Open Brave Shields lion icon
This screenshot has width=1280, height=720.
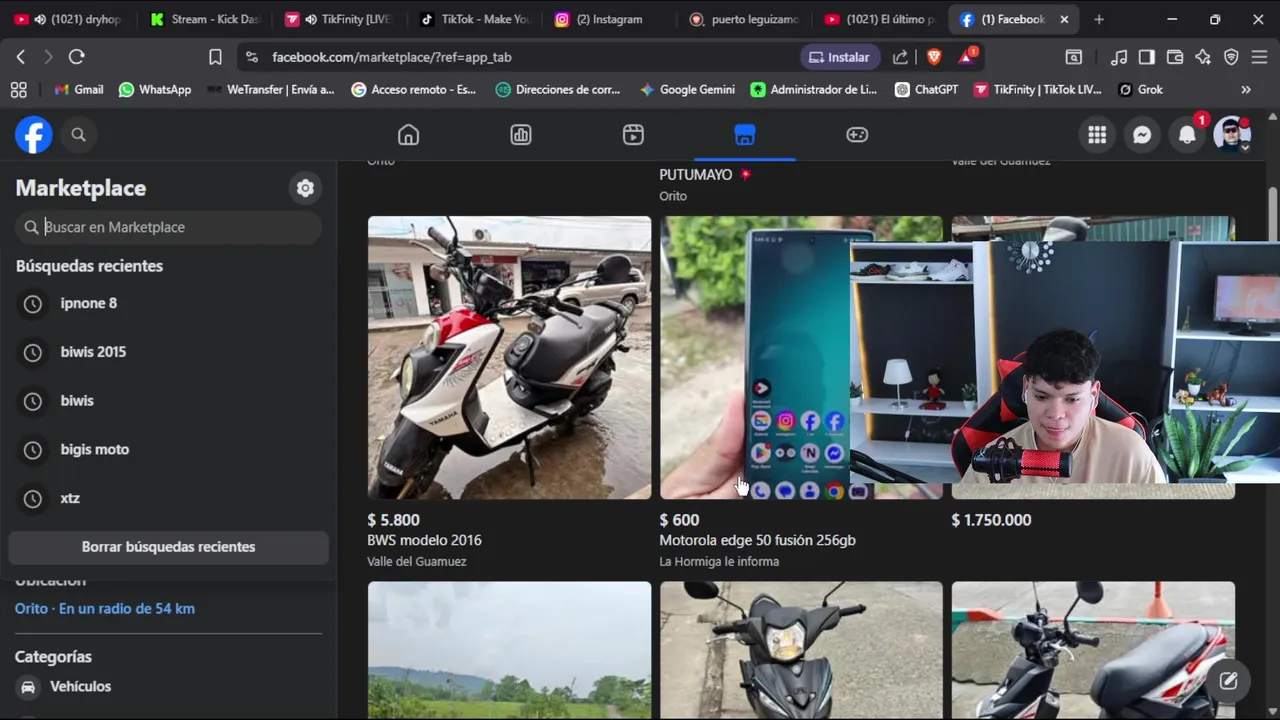point(934,57)
